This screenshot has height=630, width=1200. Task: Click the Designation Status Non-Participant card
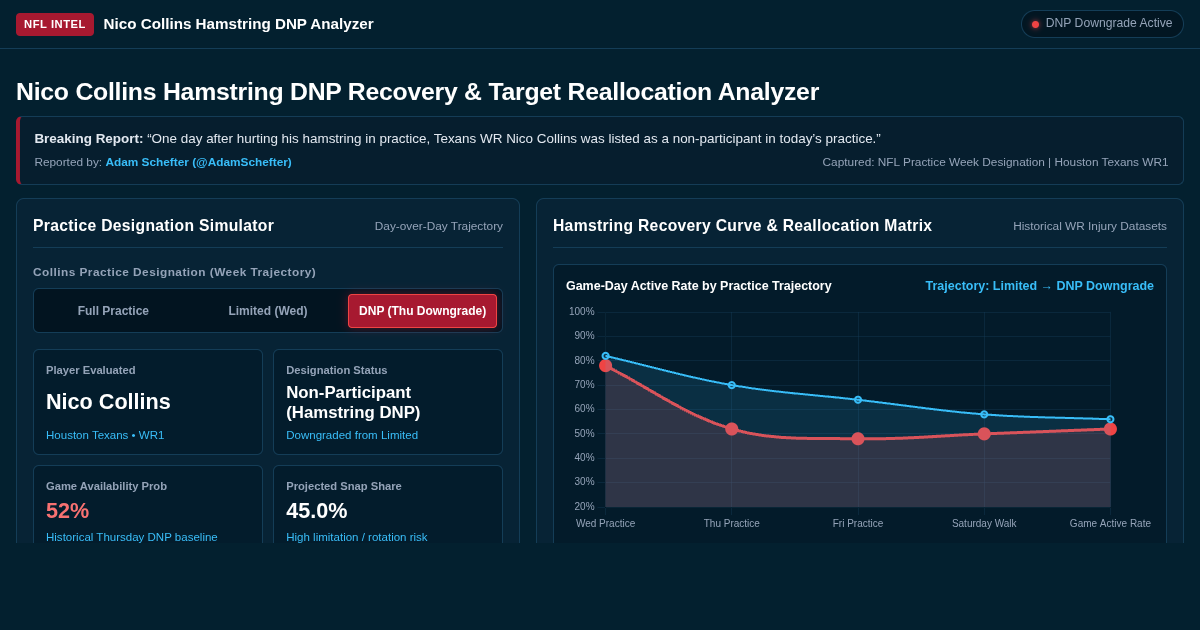pos(388,402)
